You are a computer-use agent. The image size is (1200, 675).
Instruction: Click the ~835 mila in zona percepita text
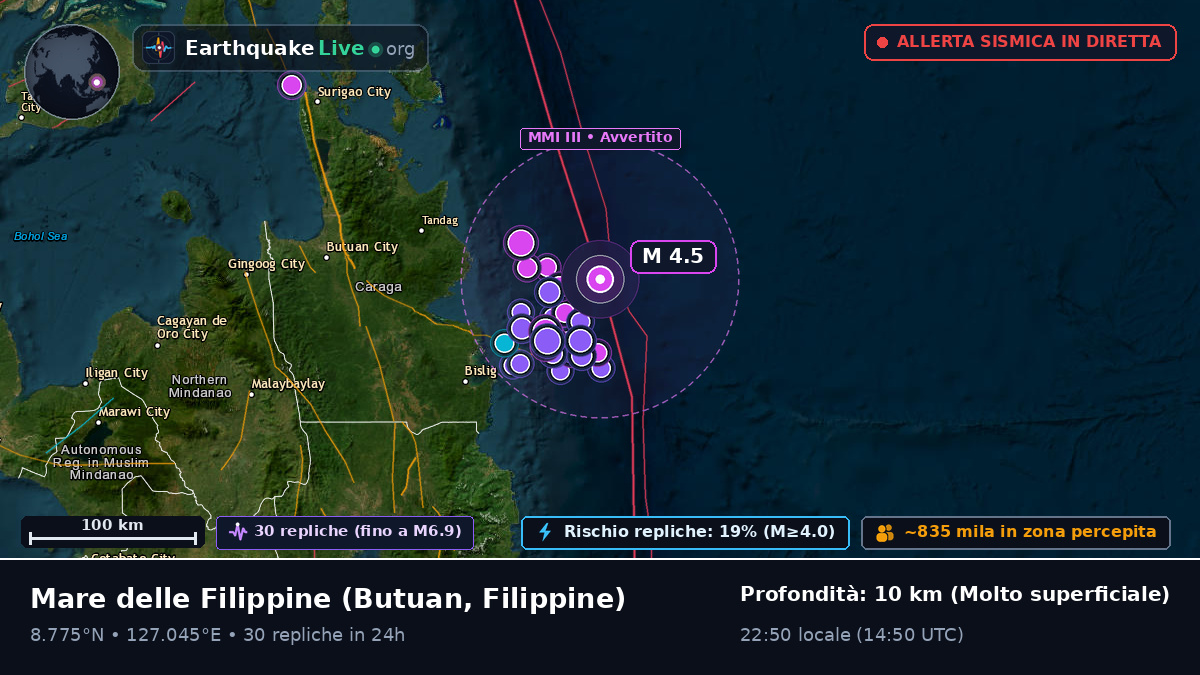click(1030, 532)
